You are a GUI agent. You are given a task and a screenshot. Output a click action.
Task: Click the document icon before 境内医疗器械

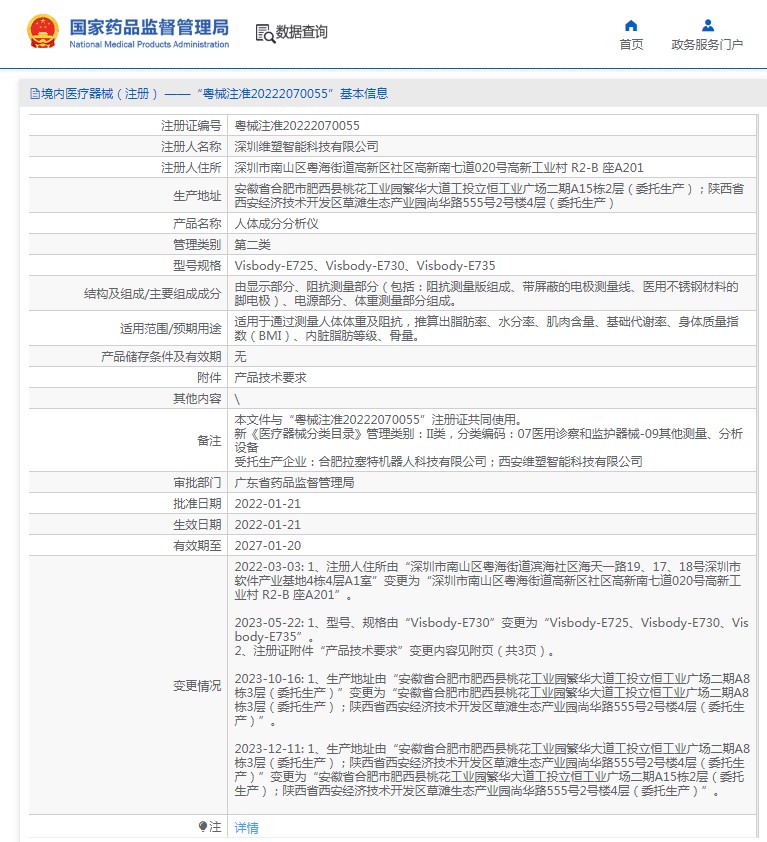click(x=35, y=94)
